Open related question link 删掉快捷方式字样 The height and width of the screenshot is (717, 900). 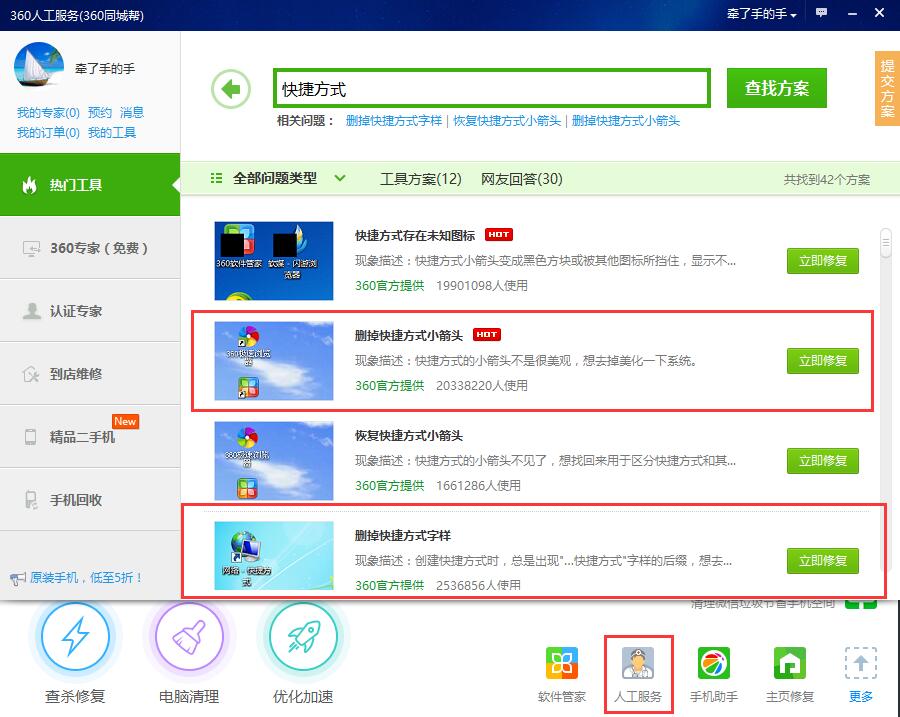point(394,121)
